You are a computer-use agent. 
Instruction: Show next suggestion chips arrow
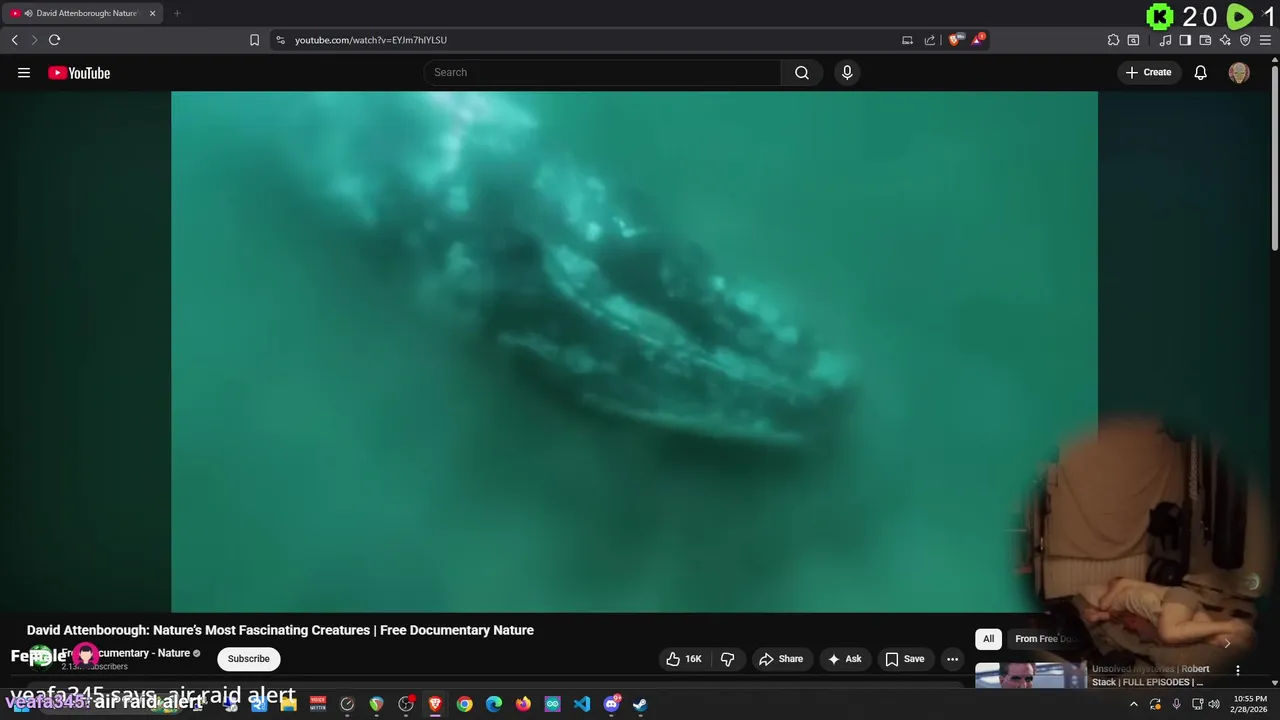coord(1227,643)
